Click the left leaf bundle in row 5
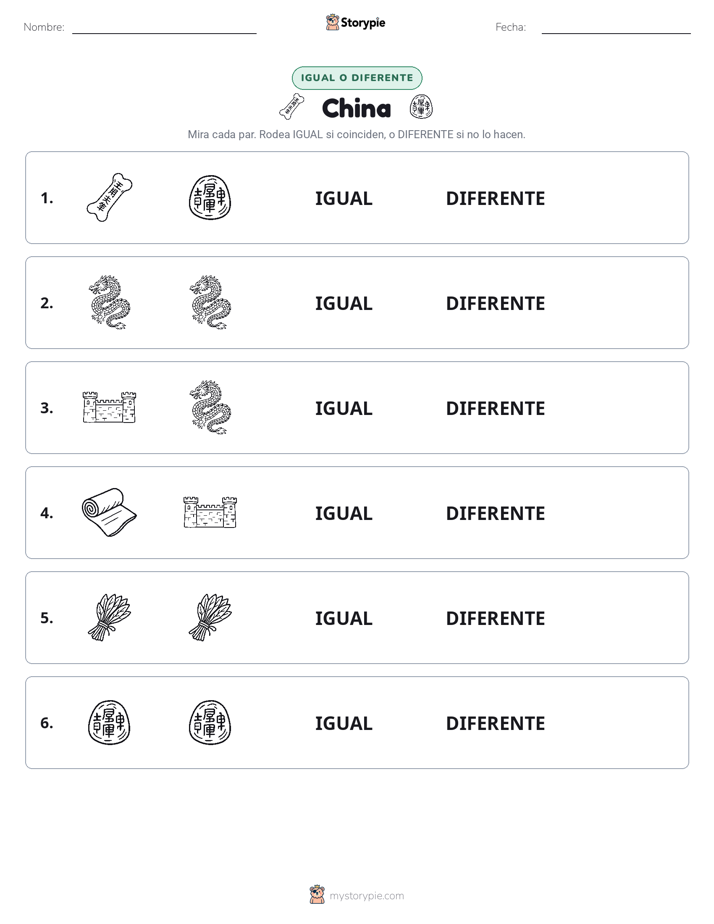This screenshot has height=924, width=714. (109, 617)
